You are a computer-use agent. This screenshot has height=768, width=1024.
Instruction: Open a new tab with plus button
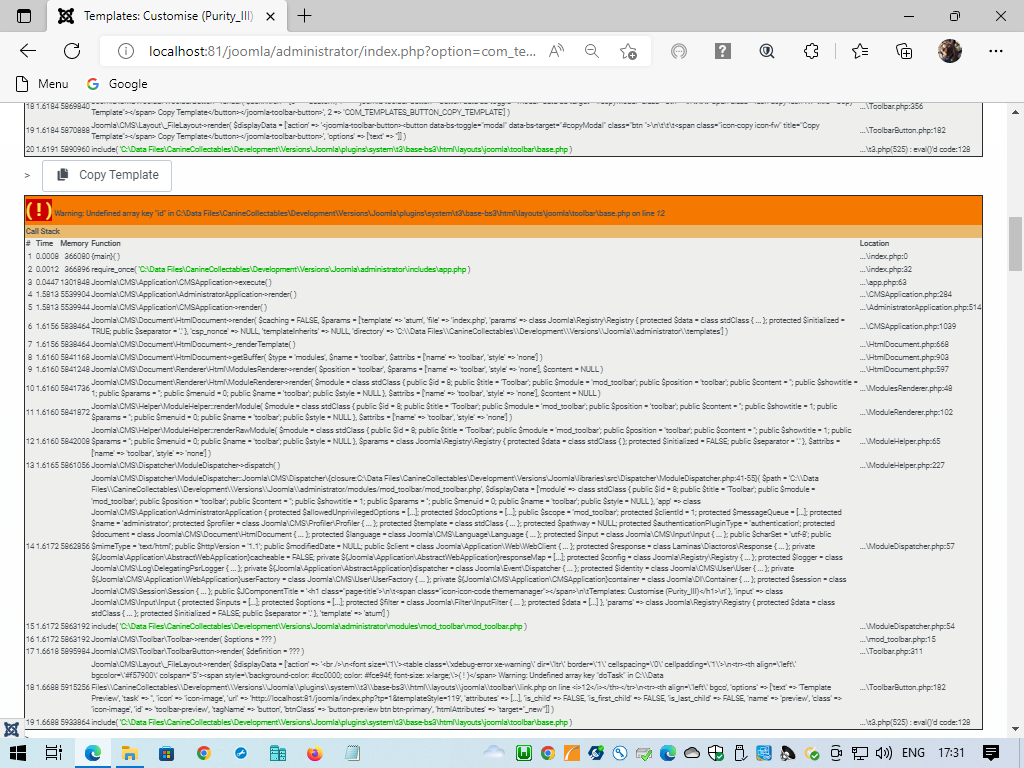tap(304, 16)
